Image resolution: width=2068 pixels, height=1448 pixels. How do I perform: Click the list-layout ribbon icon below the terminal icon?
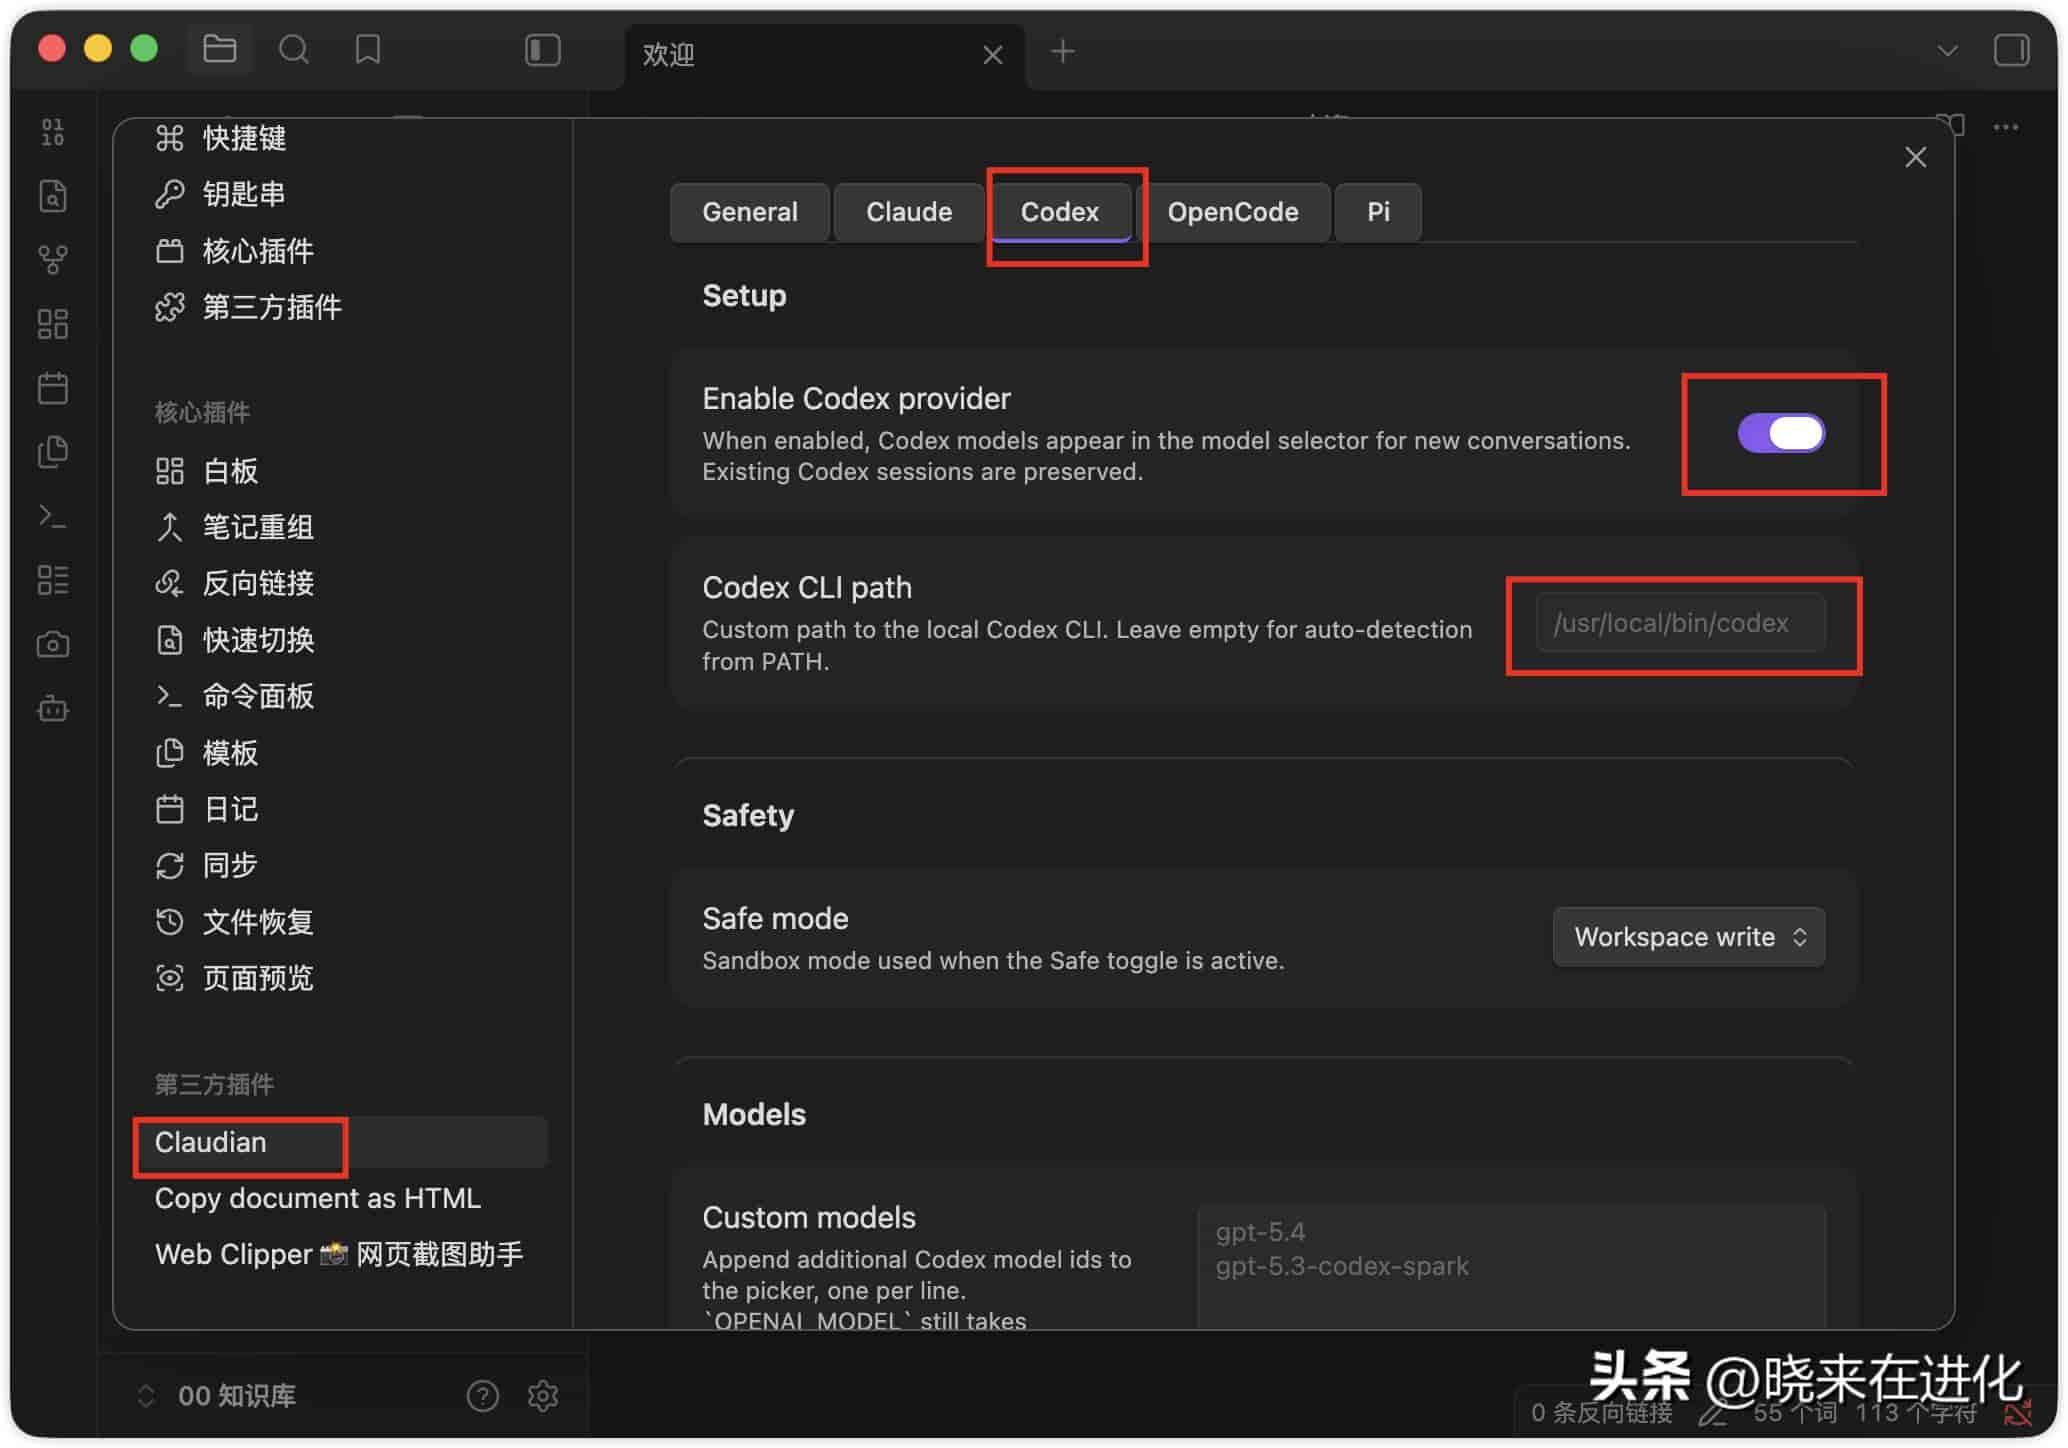53,580
